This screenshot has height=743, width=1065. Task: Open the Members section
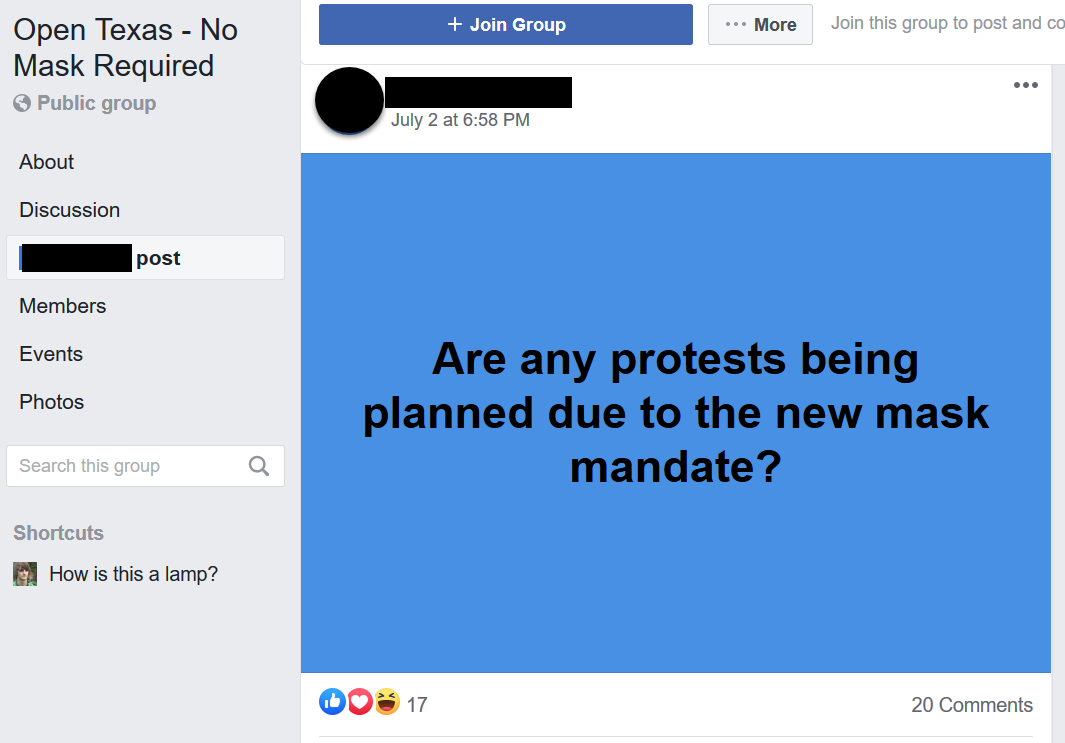62,306
